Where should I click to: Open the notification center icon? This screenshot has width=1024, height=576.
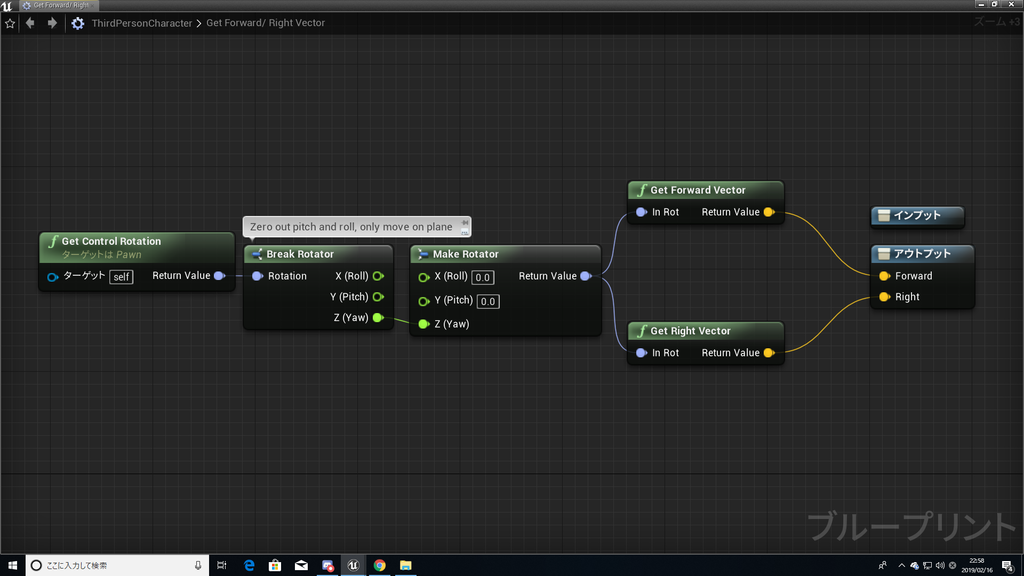pos(1008,566)
